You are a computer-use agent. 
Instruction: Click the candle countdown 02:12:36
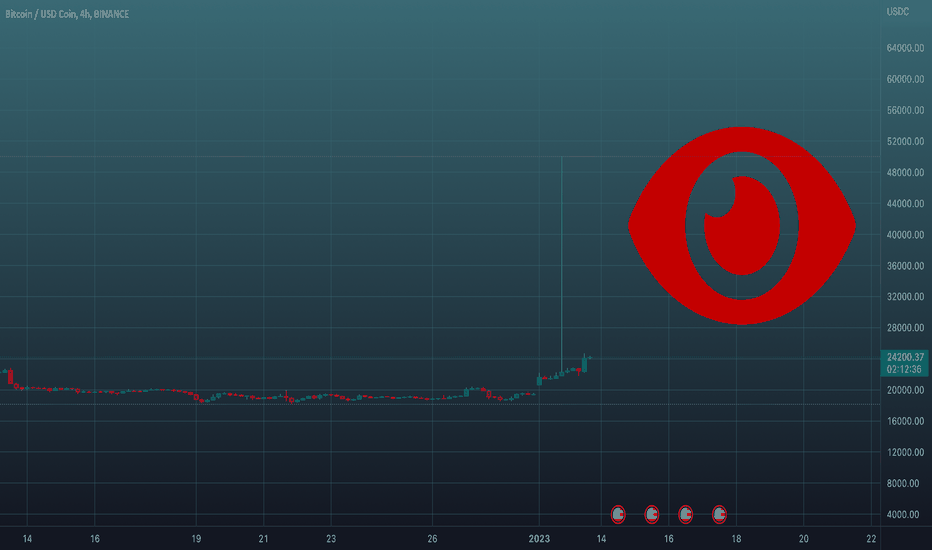904,369
